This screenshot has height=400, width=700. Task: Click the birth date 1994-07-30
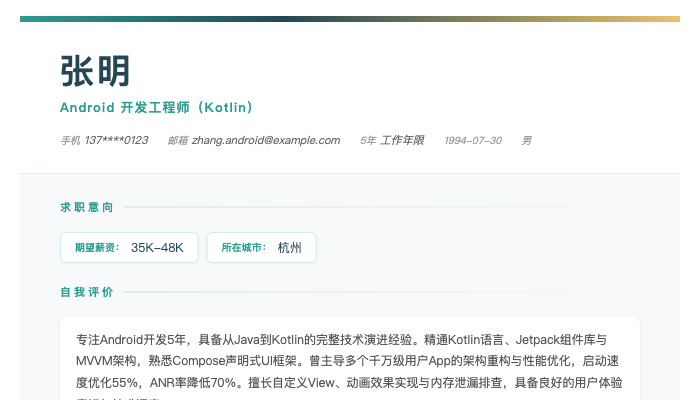point(473,141)
